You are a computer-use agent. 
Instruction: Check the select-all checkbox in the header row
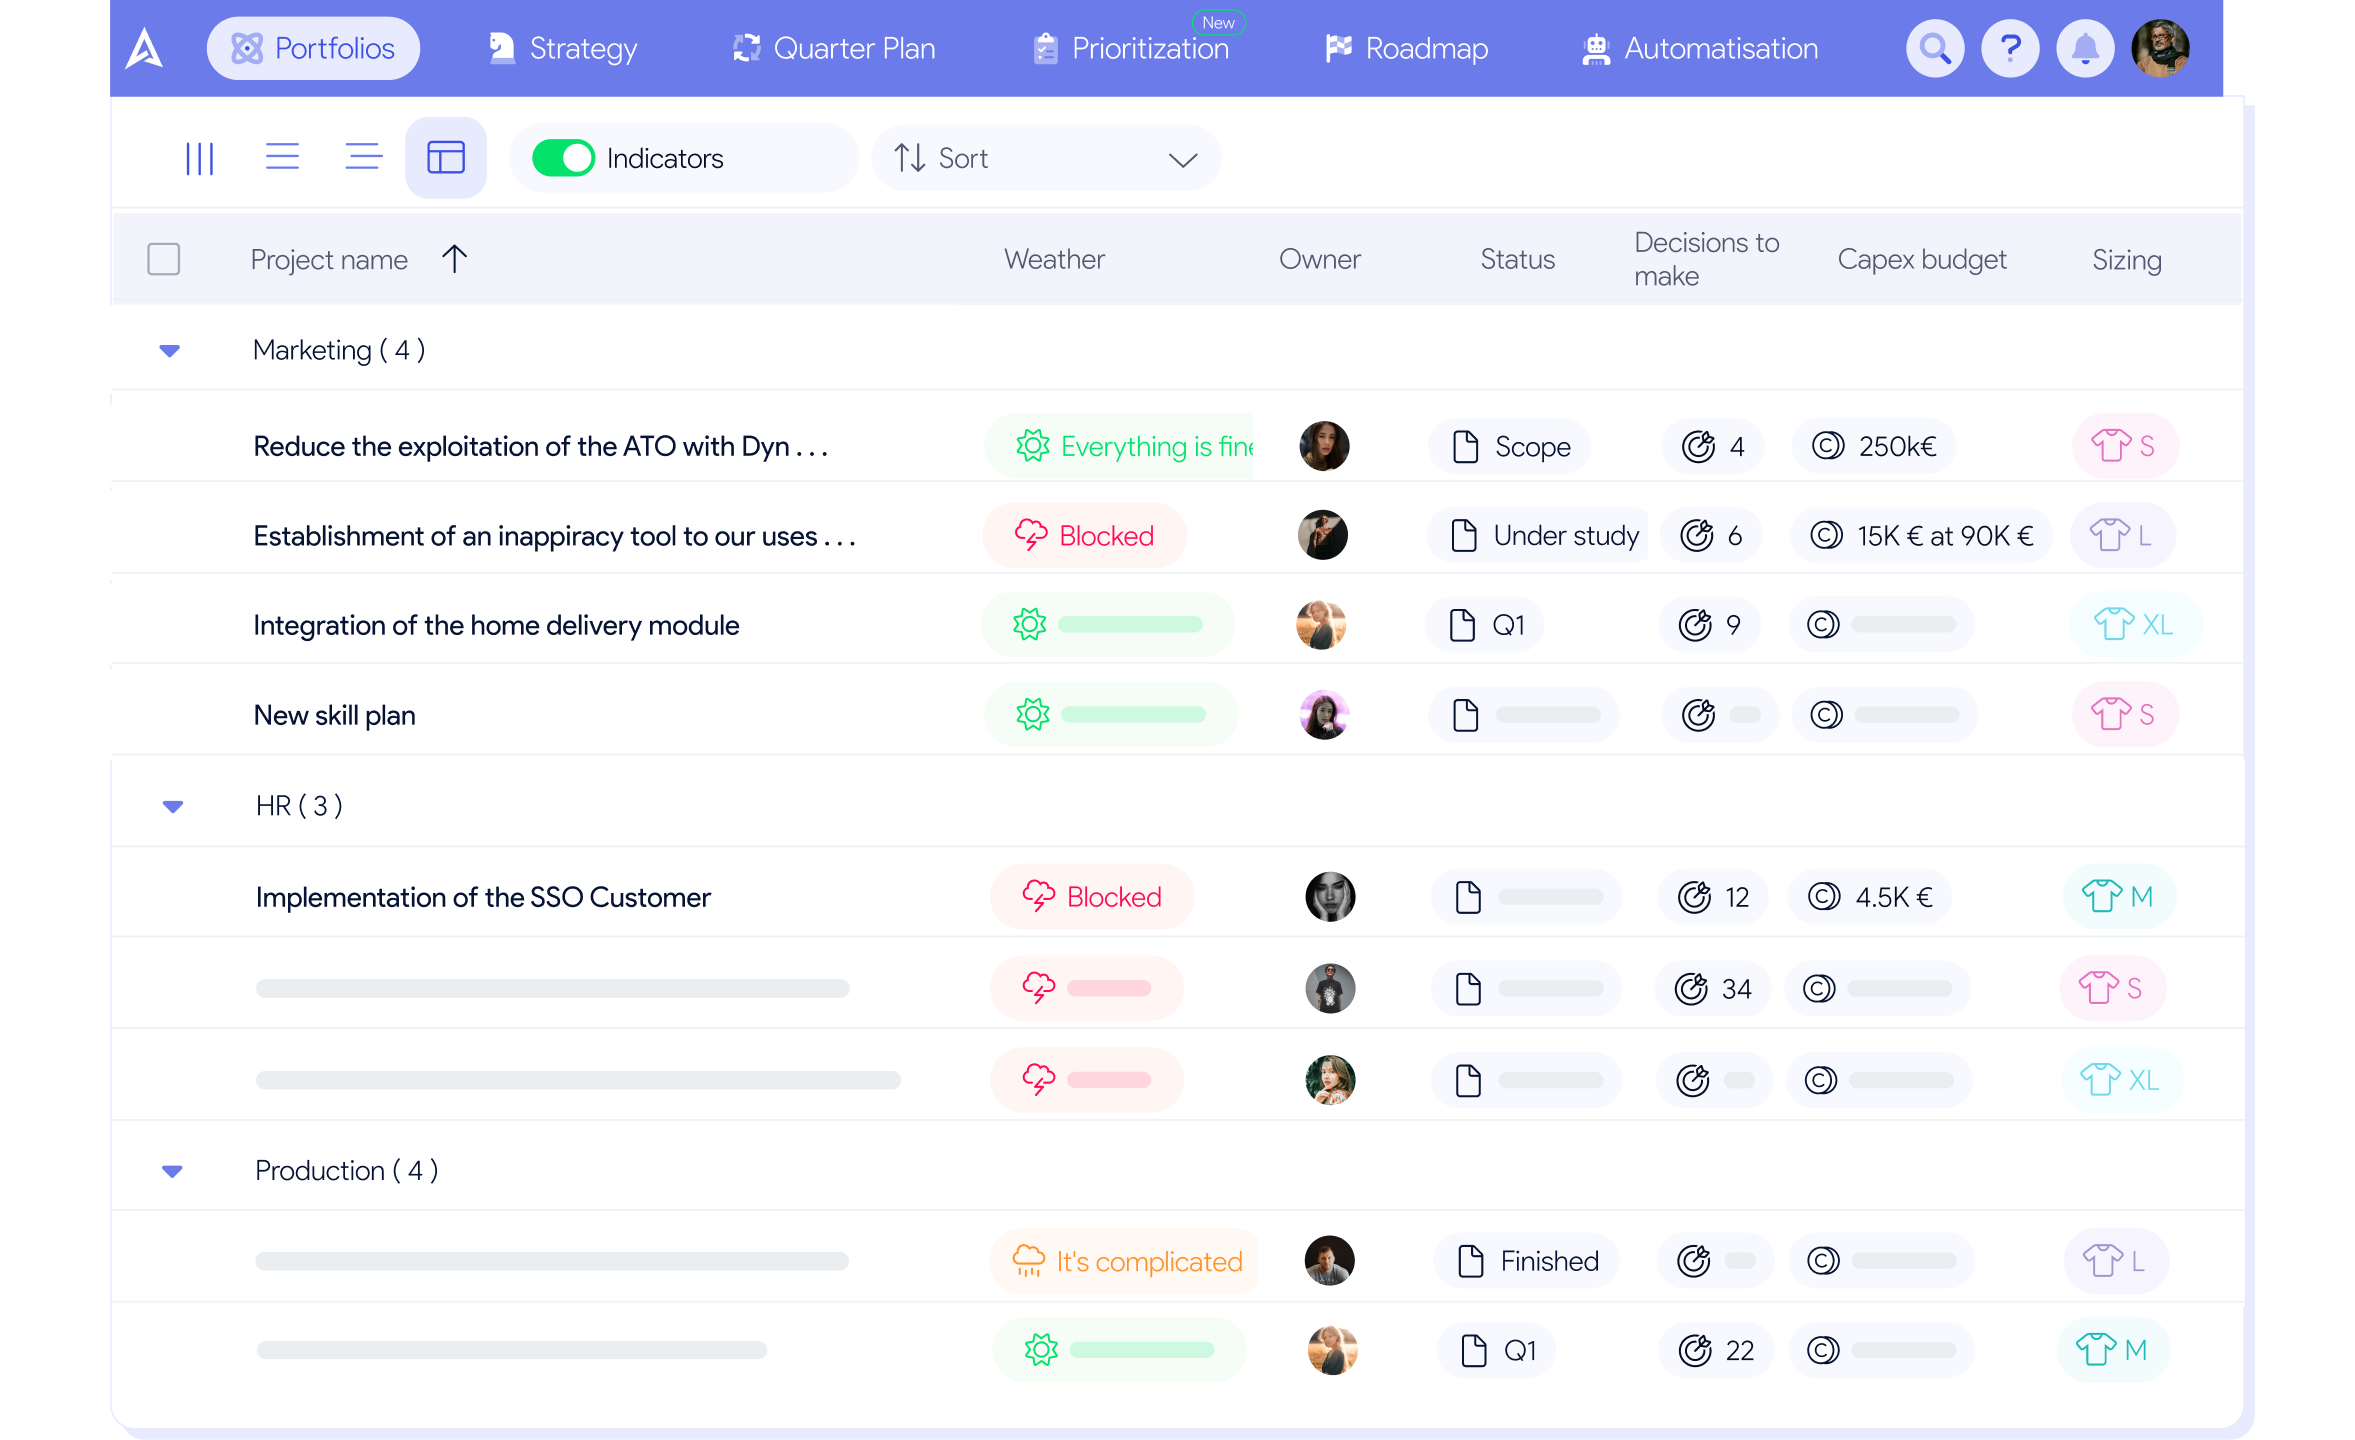click(x=164, y=258)
